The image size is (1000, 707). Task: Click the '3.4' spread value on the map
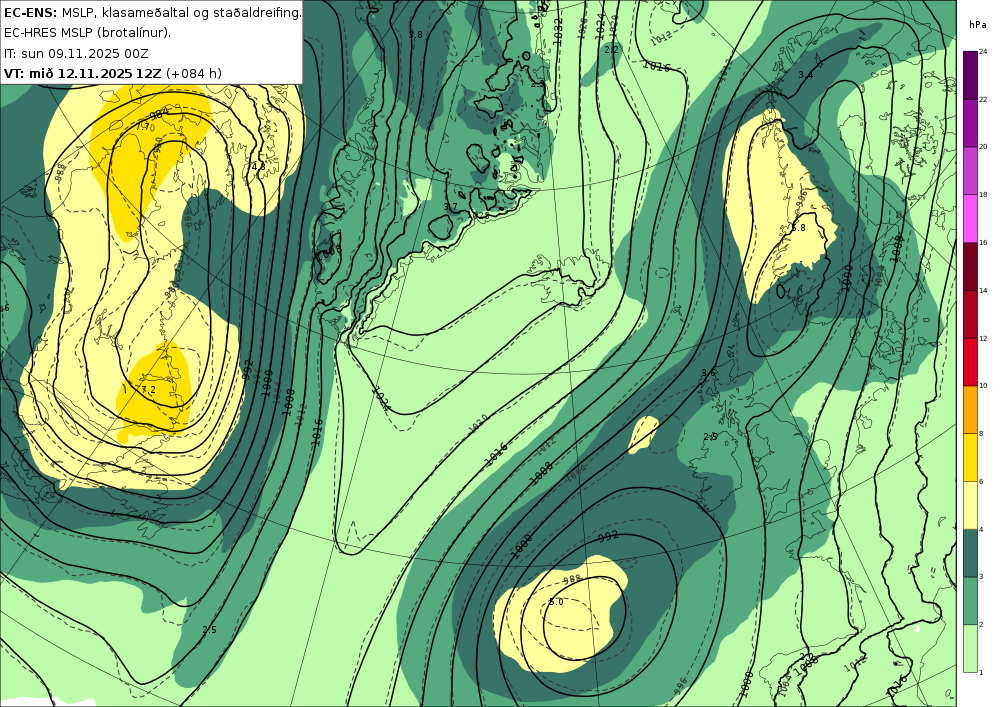coord(805,75)
